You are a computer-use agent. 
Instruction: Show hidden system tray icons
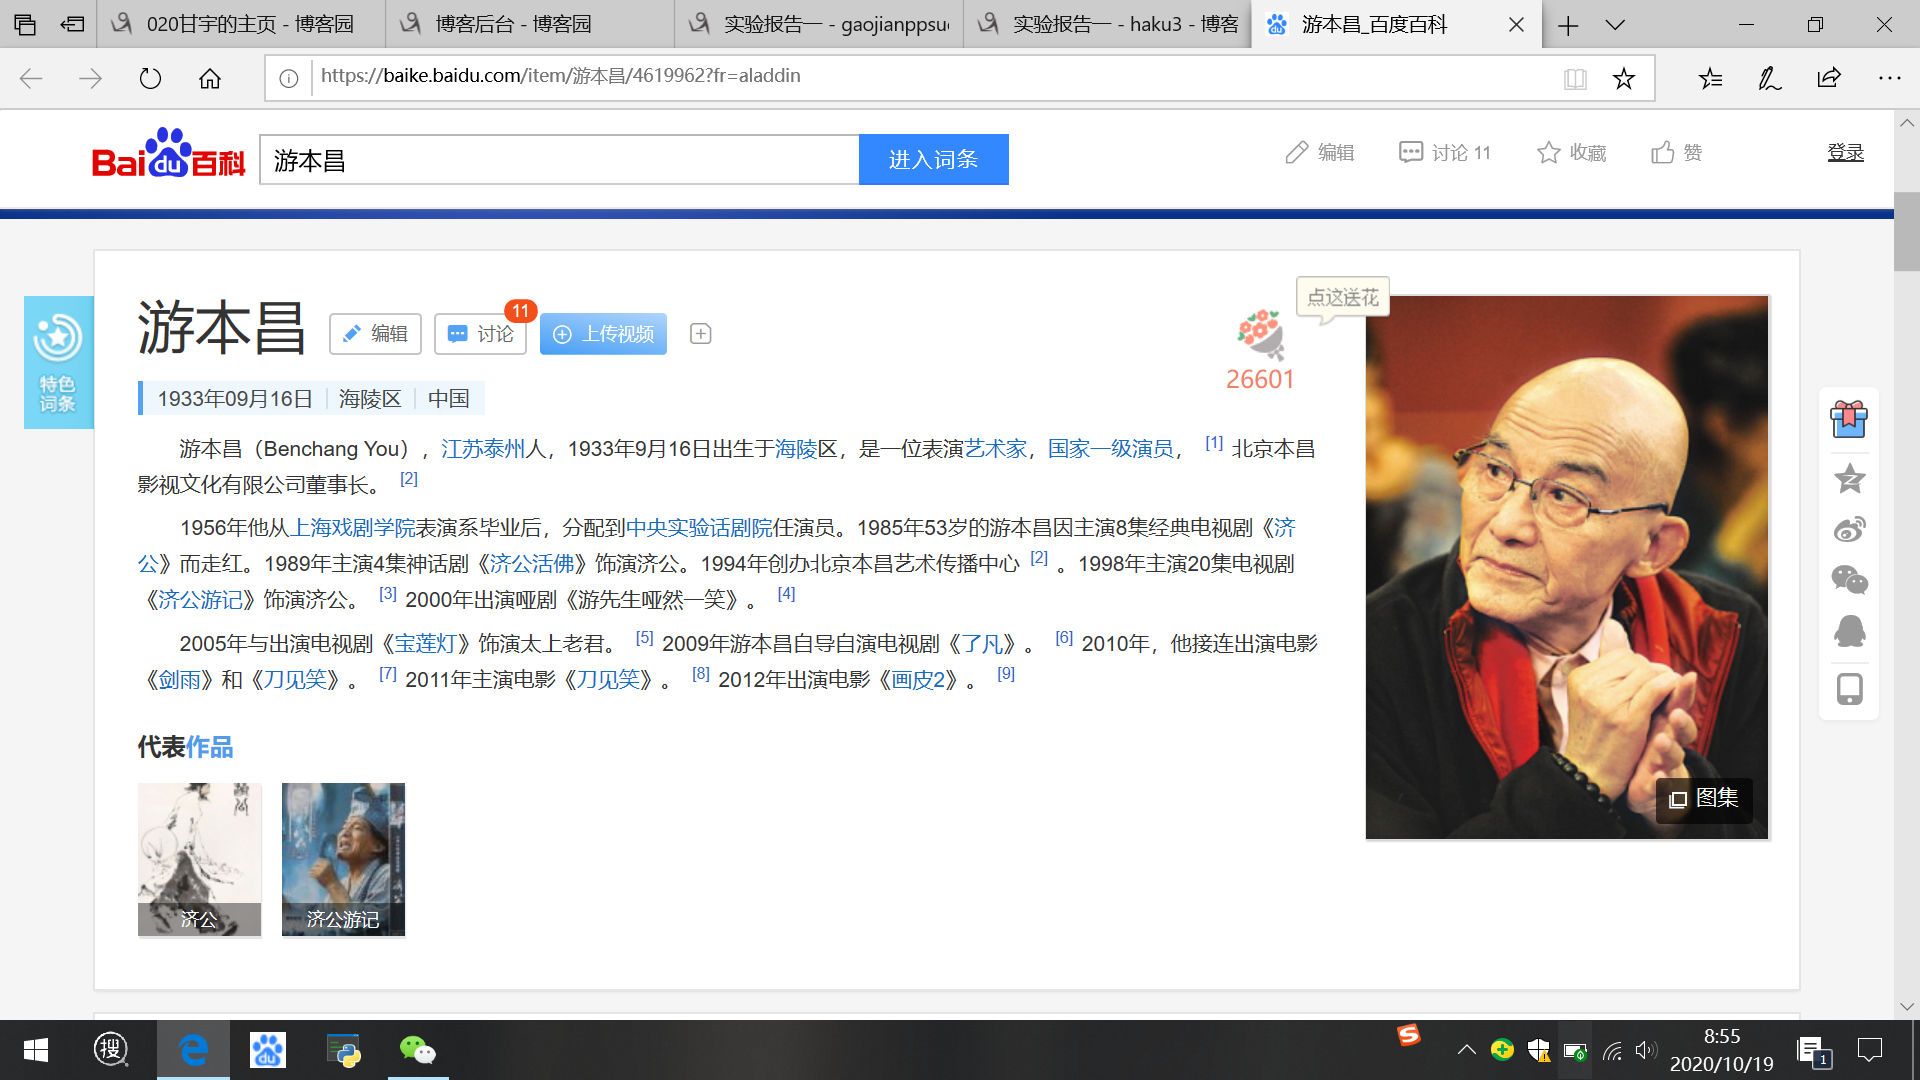1466,1050
